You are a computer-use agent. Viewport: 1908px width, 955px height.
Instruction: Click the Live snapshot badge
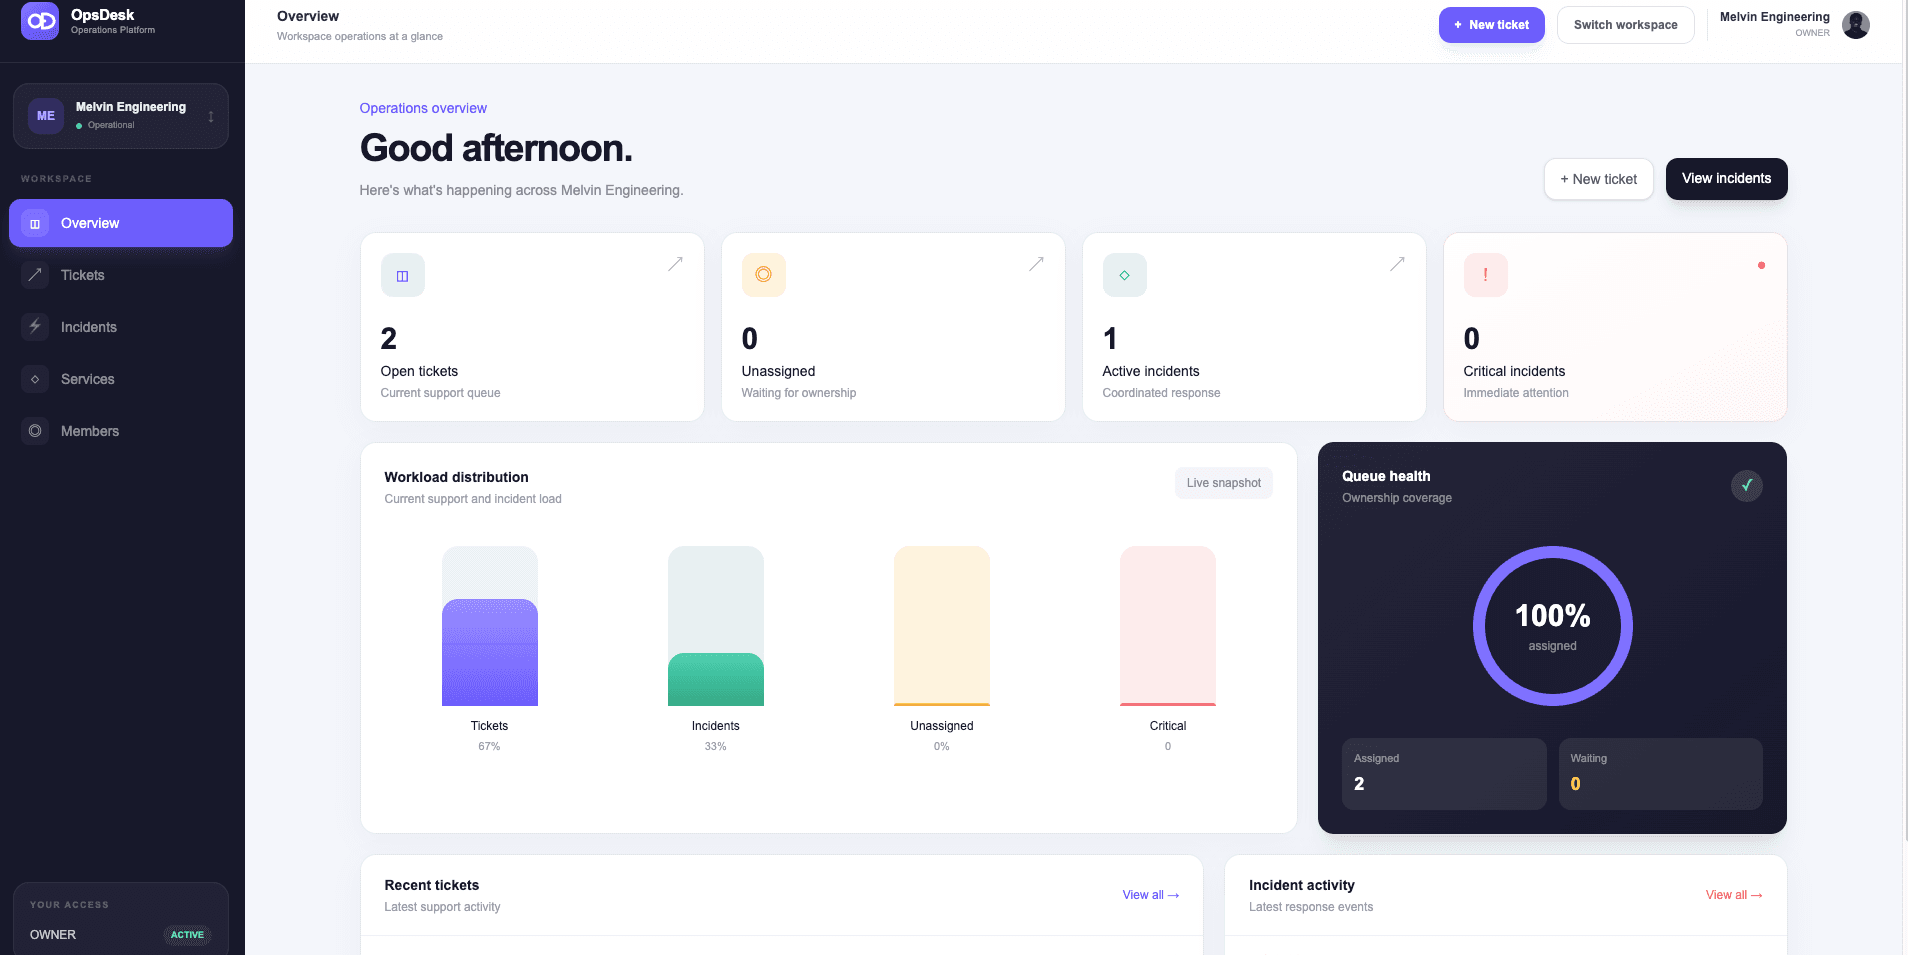click(x=1223, y=483)
